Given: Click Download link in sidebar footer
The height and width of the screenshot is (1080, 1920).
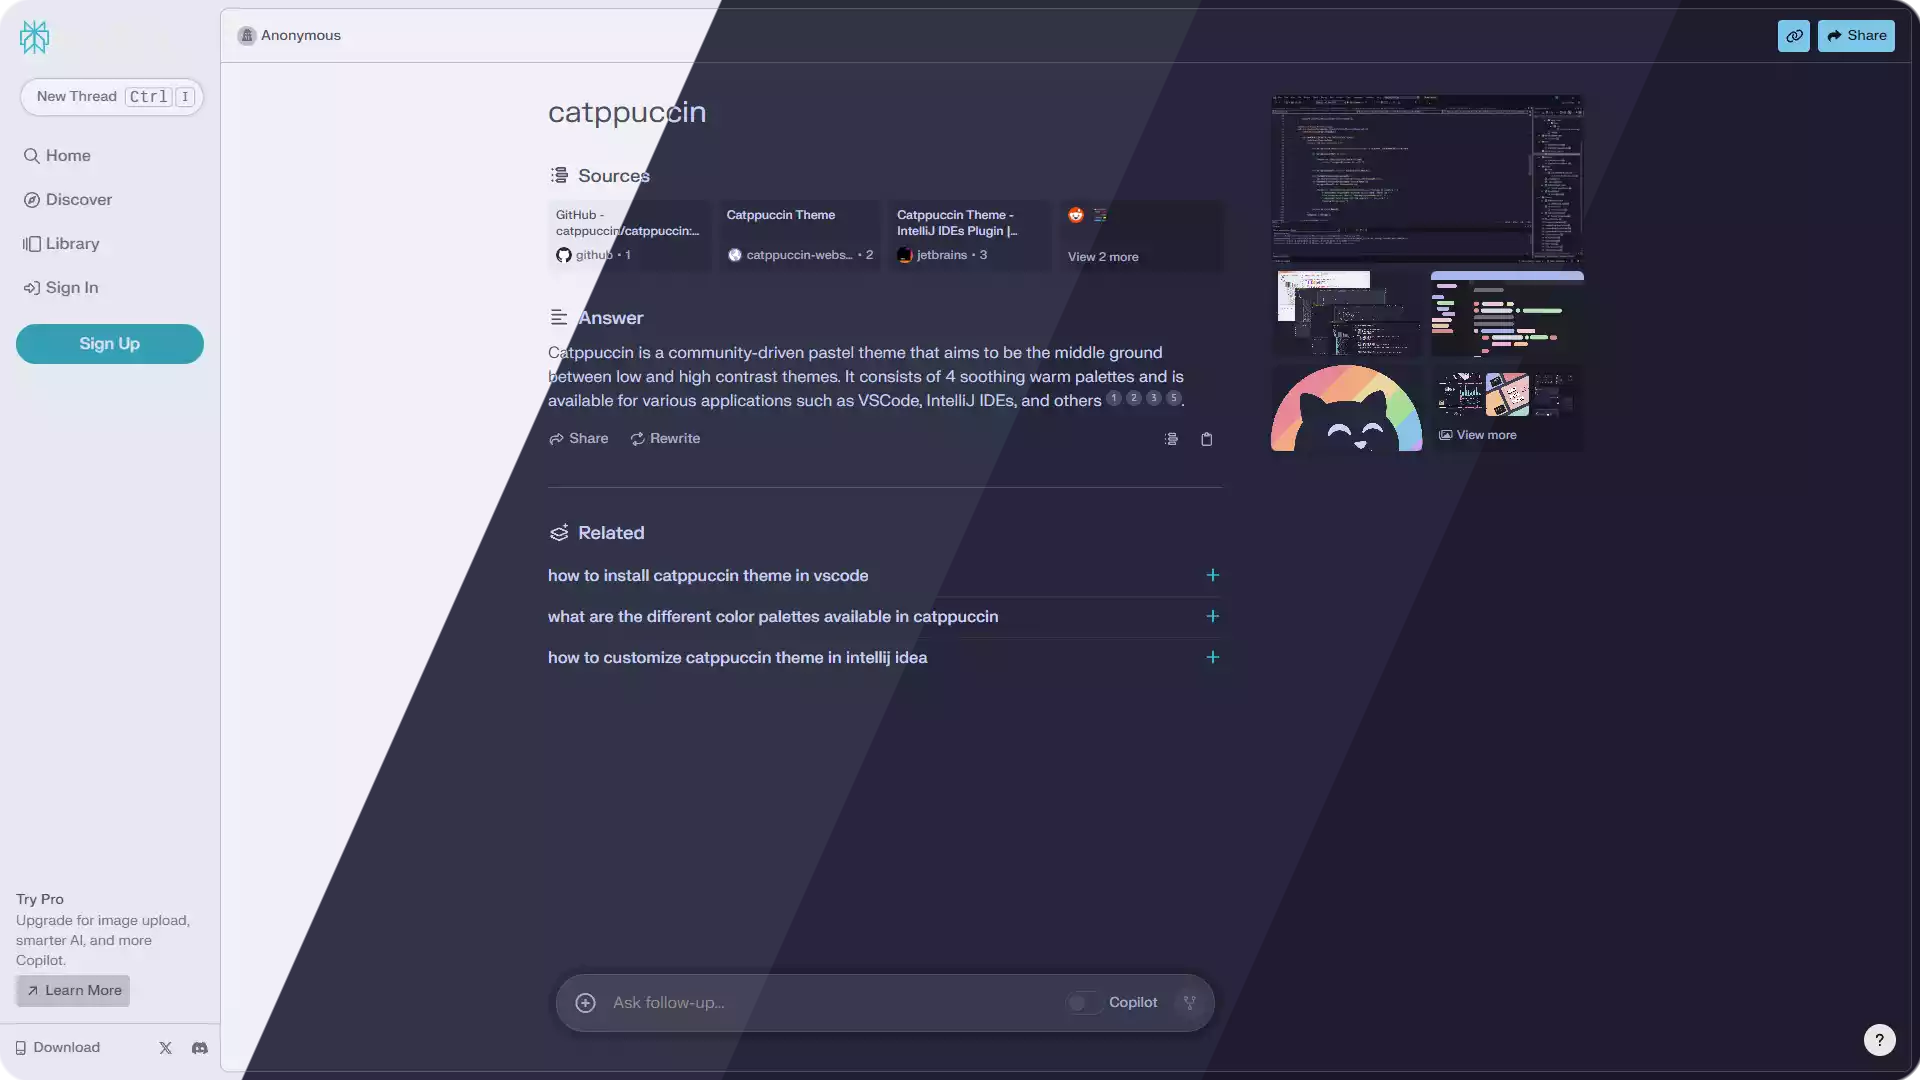Looking at the screenshot, I should [x=57, y=1048].
